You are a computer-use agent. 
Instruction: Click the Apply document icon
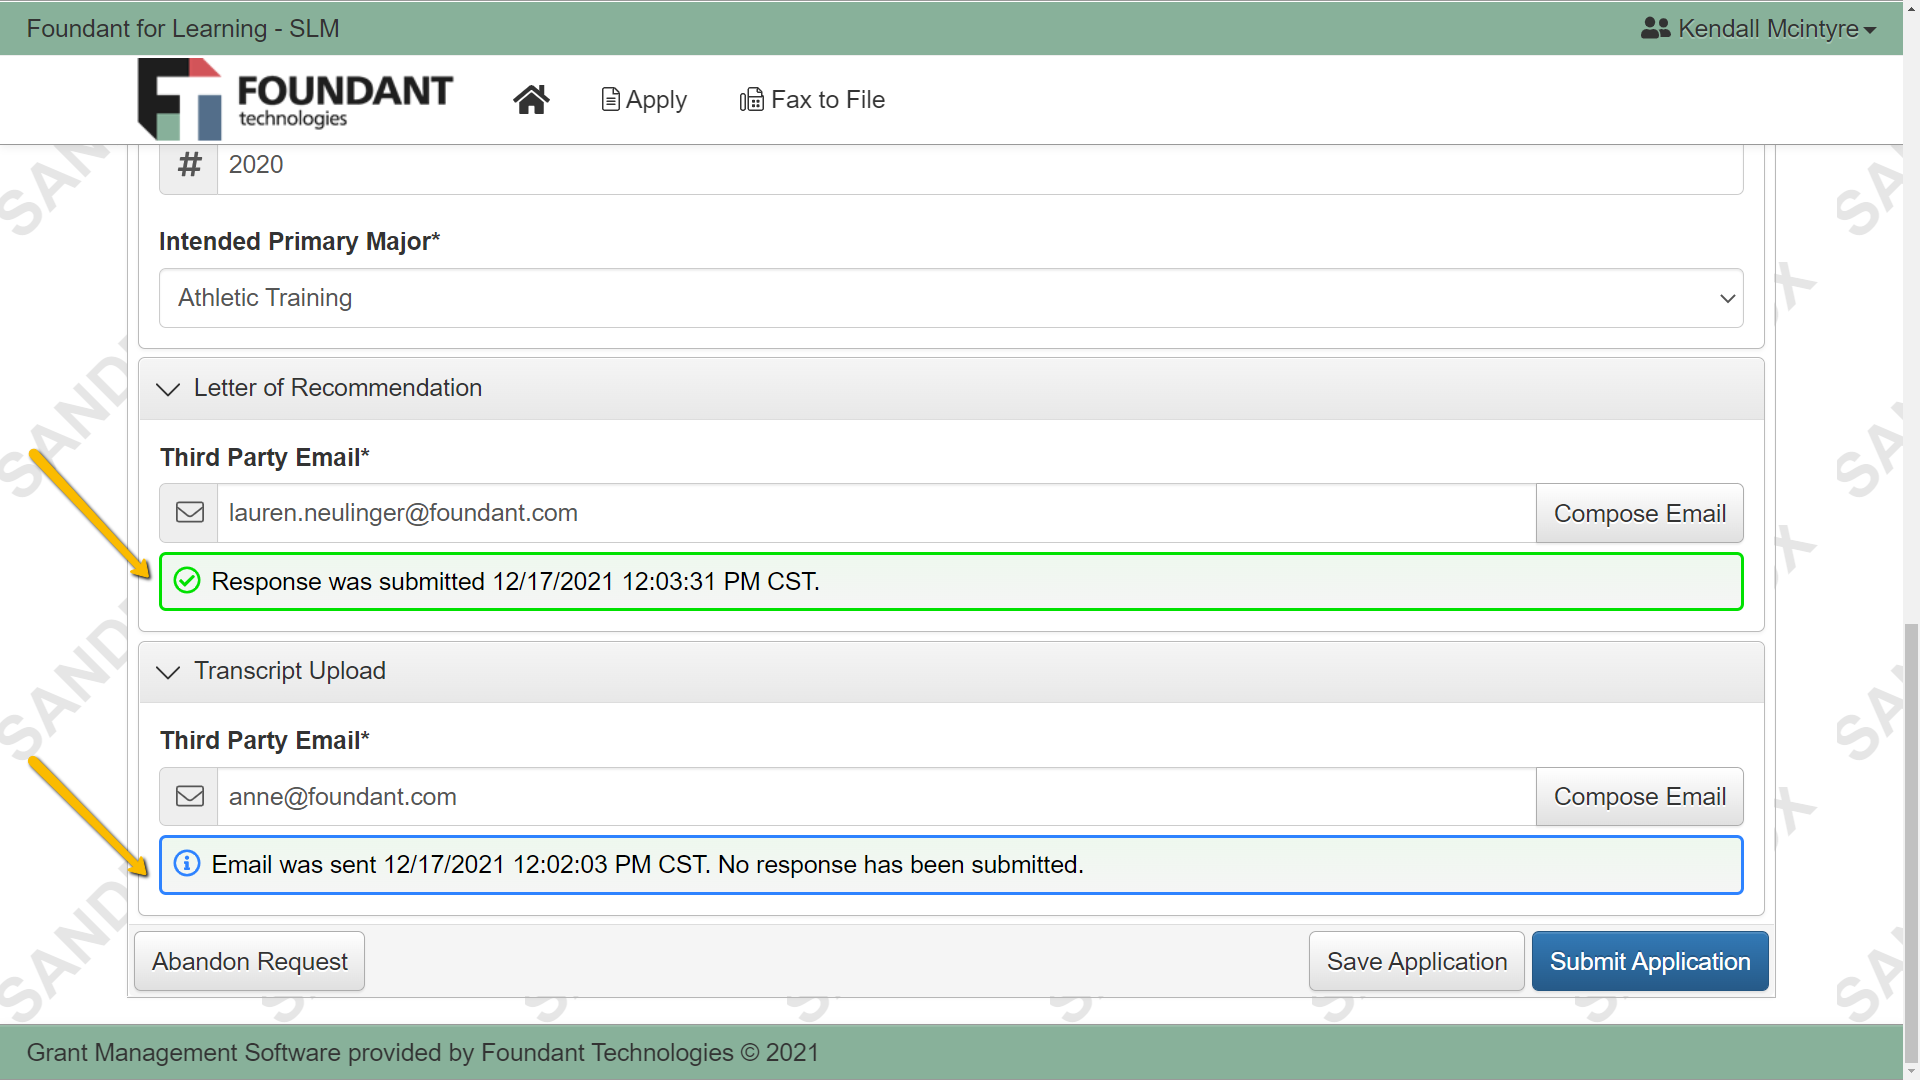coord(610,99)
